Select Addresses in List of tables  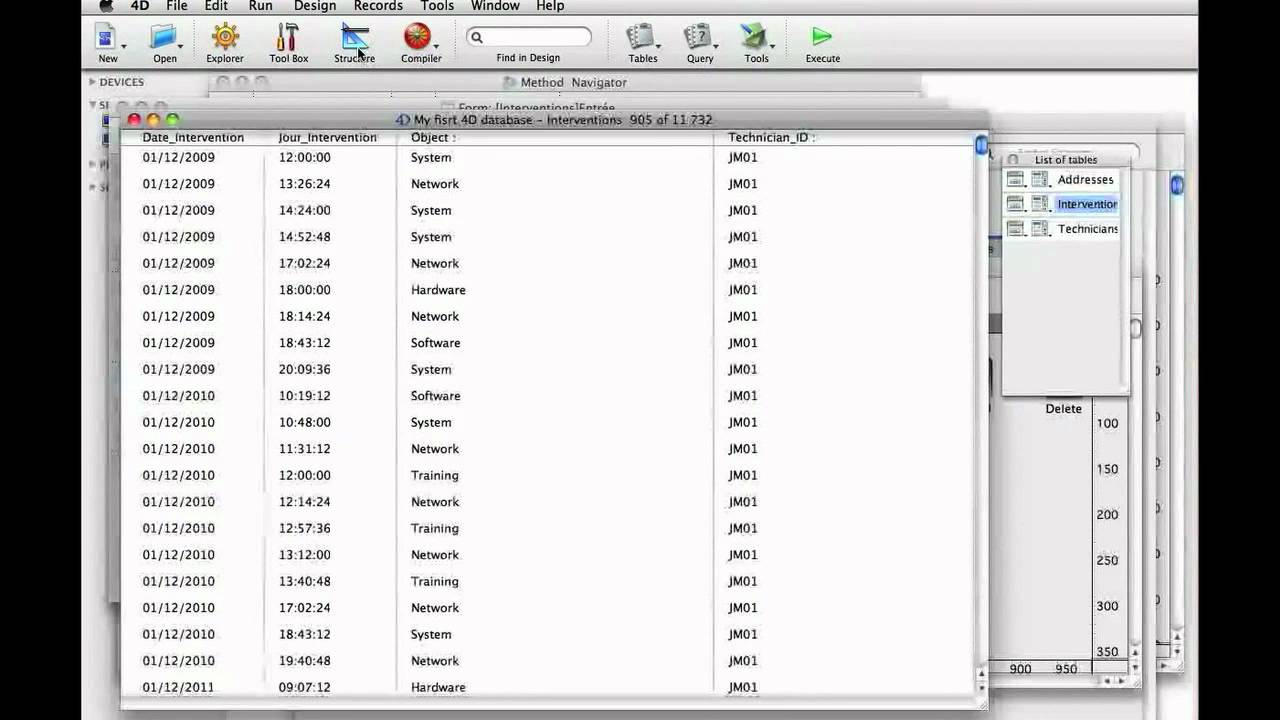[x=1085, y=180]
